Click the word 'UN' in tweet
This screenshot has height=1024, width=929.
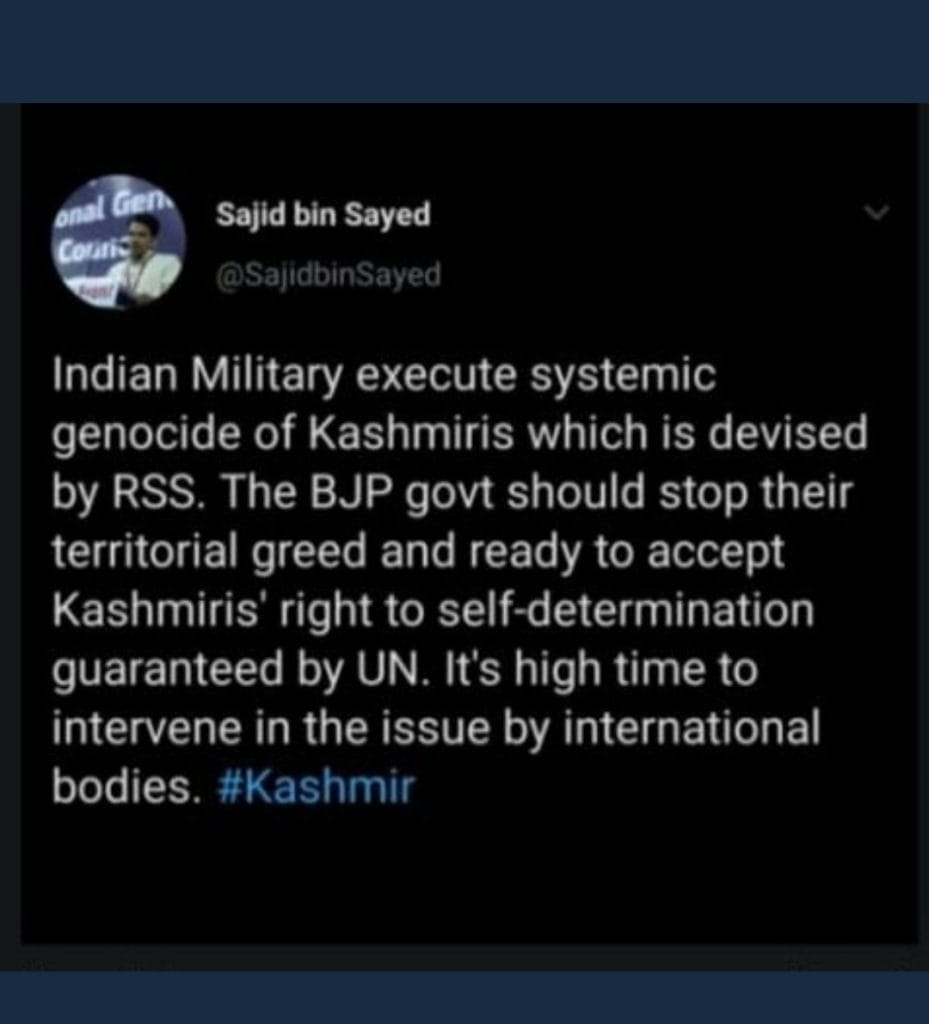tap(392, 669)
